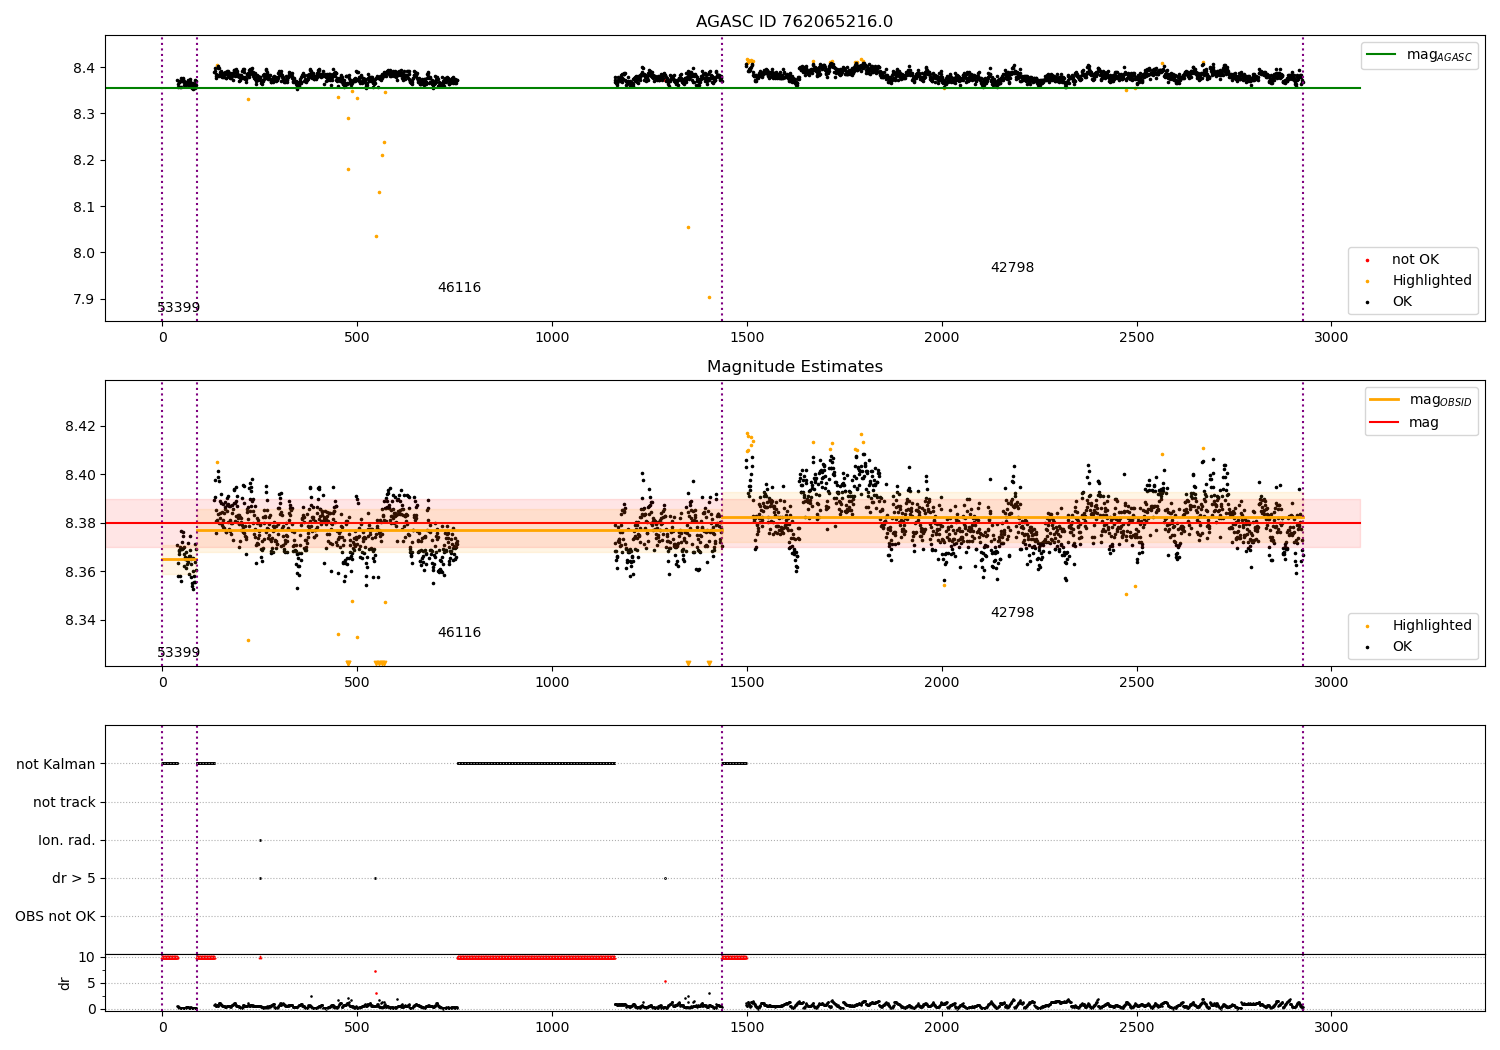Click the '2500' x-axis tick of the top plot
Screen dimensions: 1500x1050
coord(1136,338)
